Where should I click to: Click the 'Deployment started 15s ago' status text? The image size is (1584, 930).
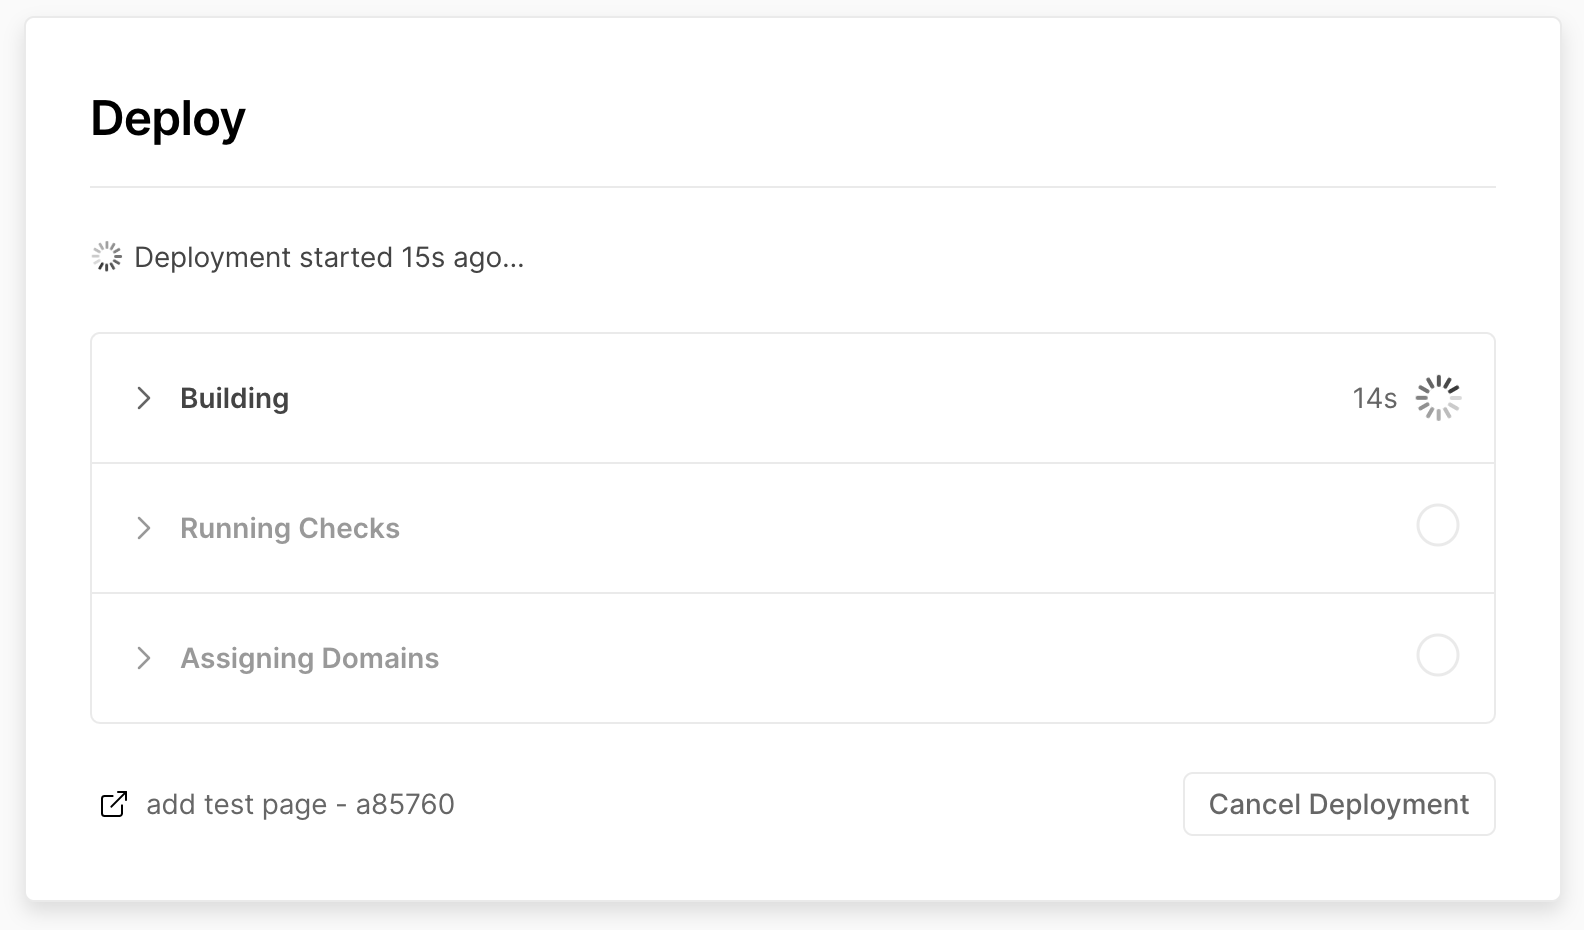coord(329,257)
